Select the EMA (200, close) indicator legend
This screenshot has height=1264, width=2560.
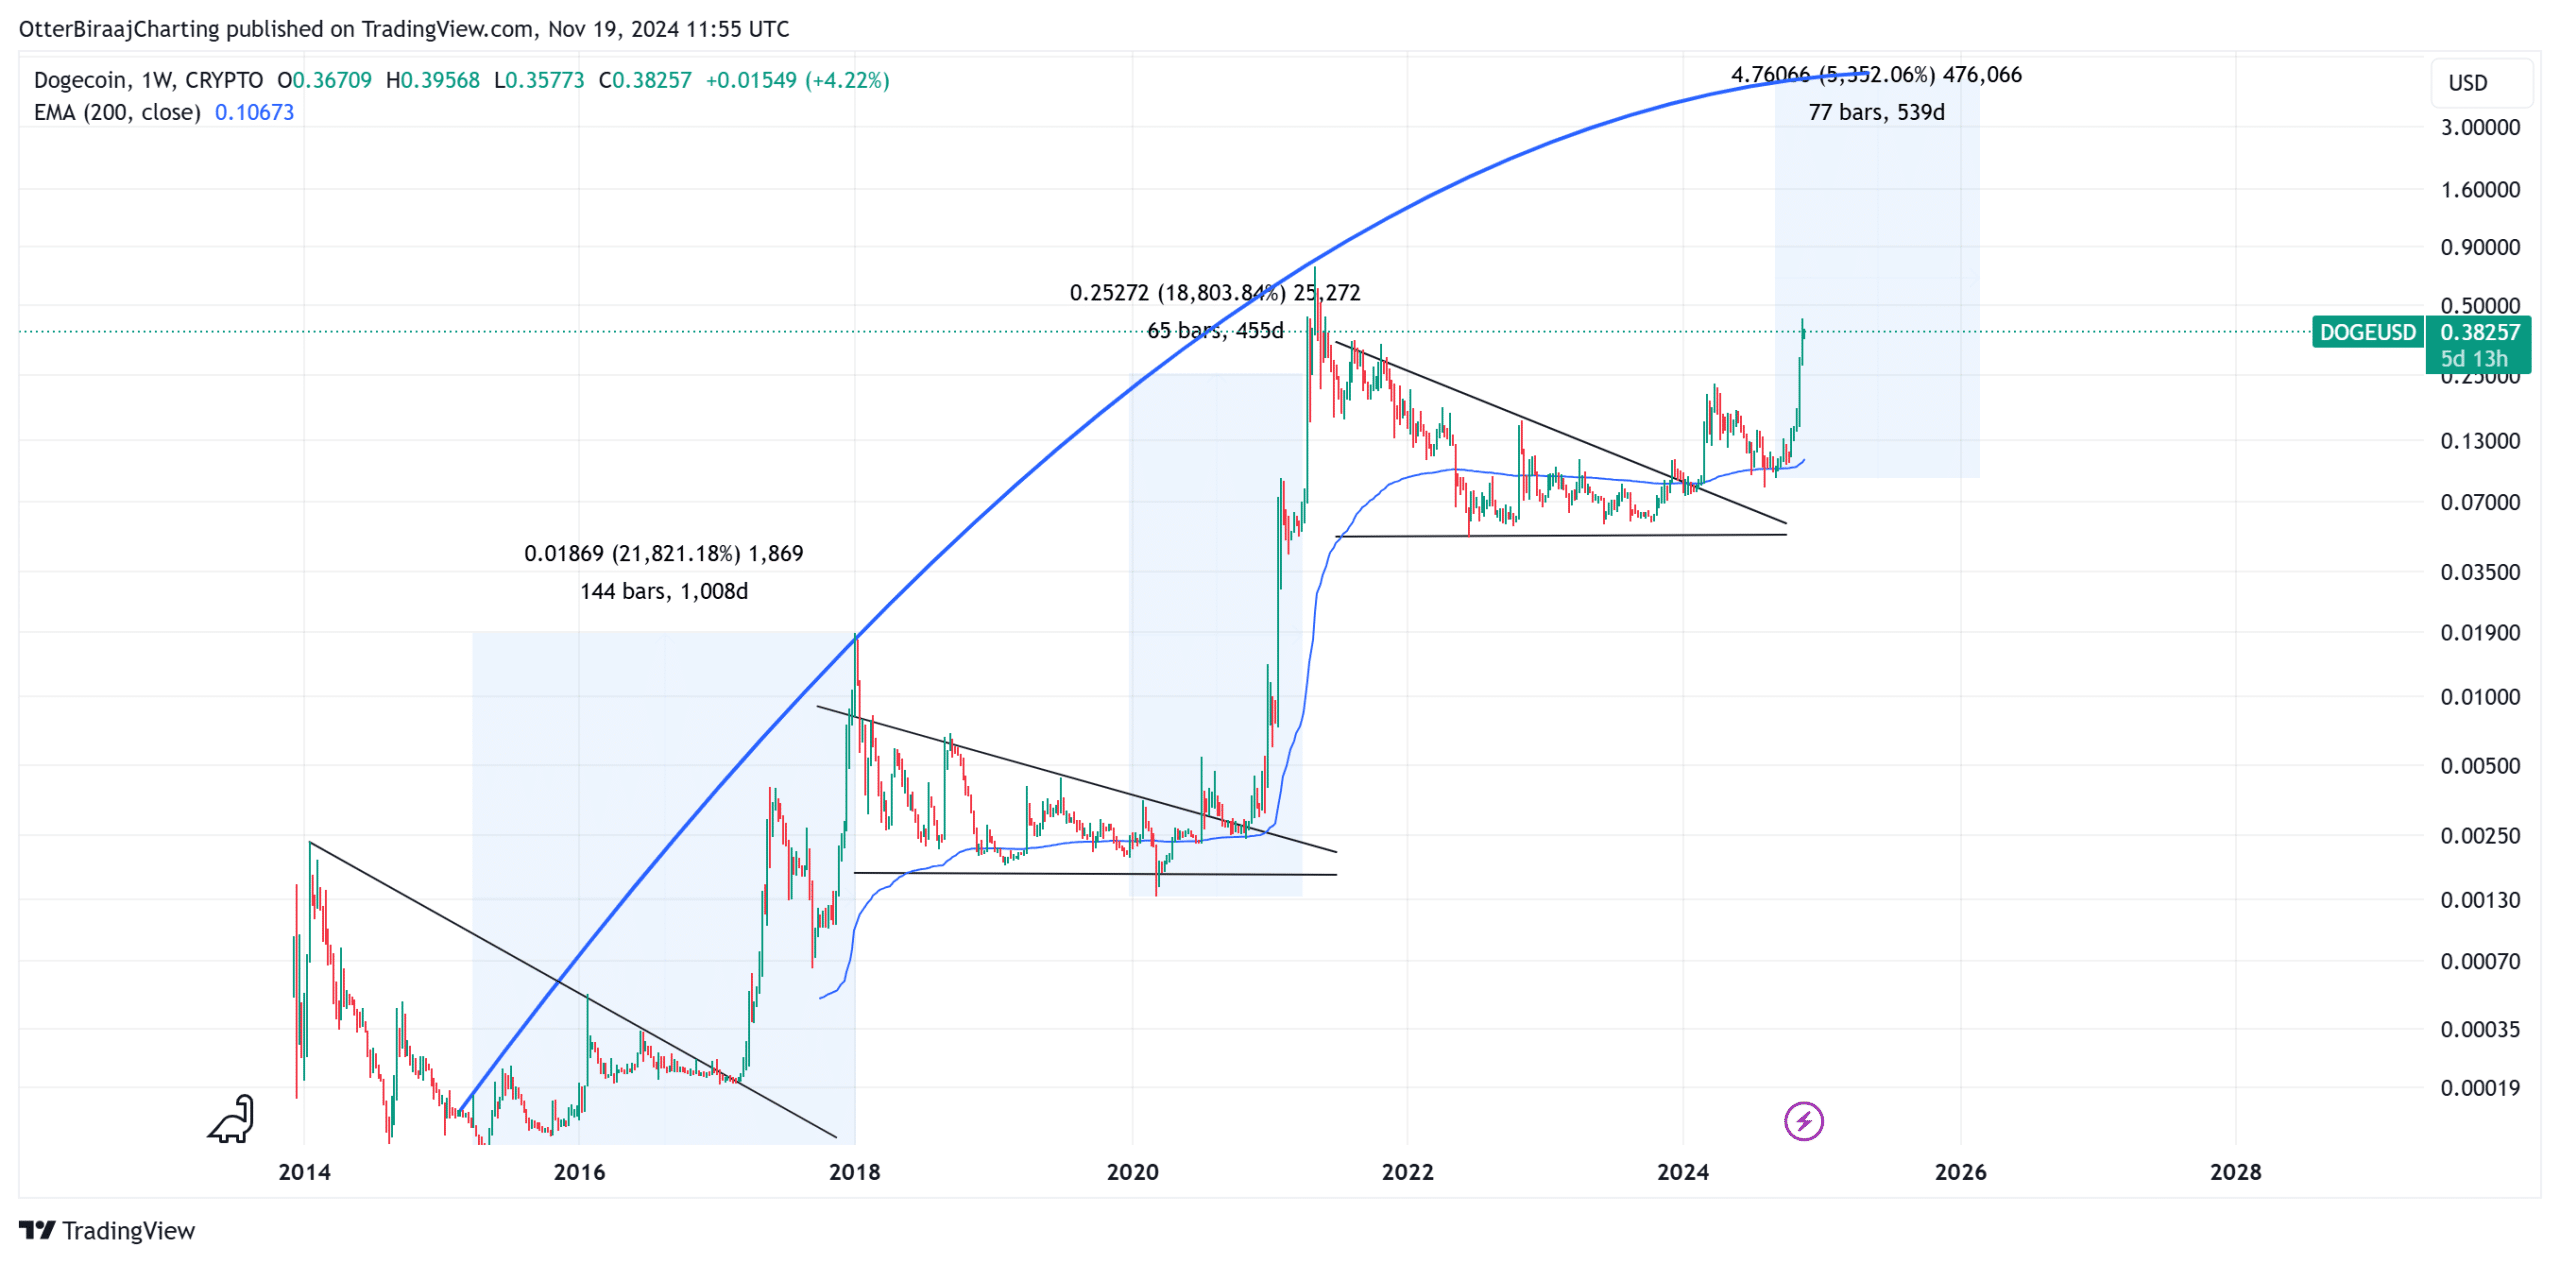point(118,112)
